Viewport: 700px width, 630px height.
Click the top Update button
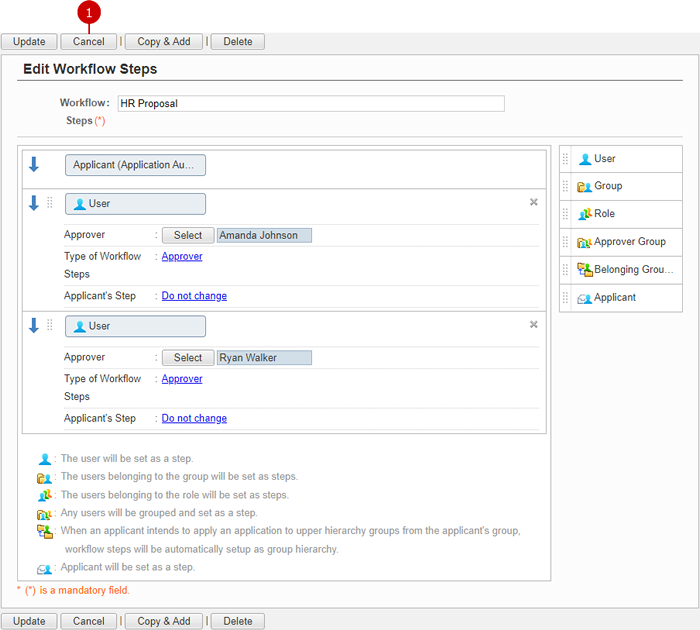coord(29,42)
